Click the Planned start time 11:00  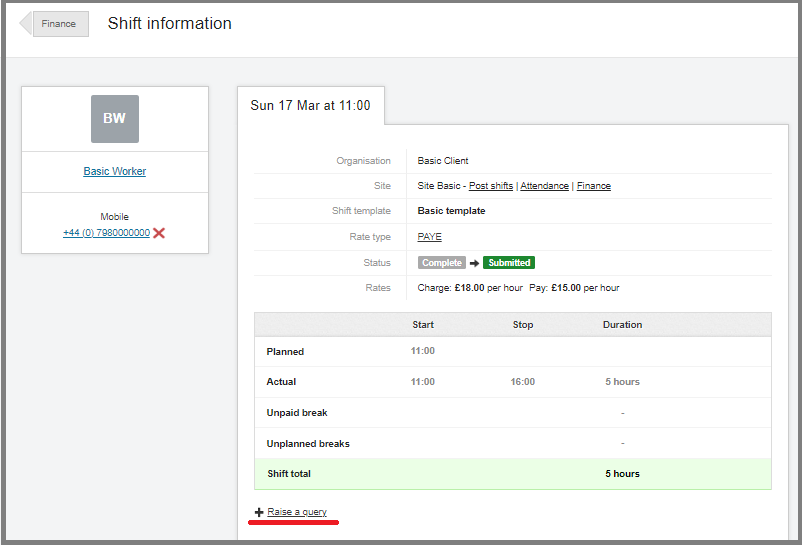pyautogui.click(x=423, y=351)
